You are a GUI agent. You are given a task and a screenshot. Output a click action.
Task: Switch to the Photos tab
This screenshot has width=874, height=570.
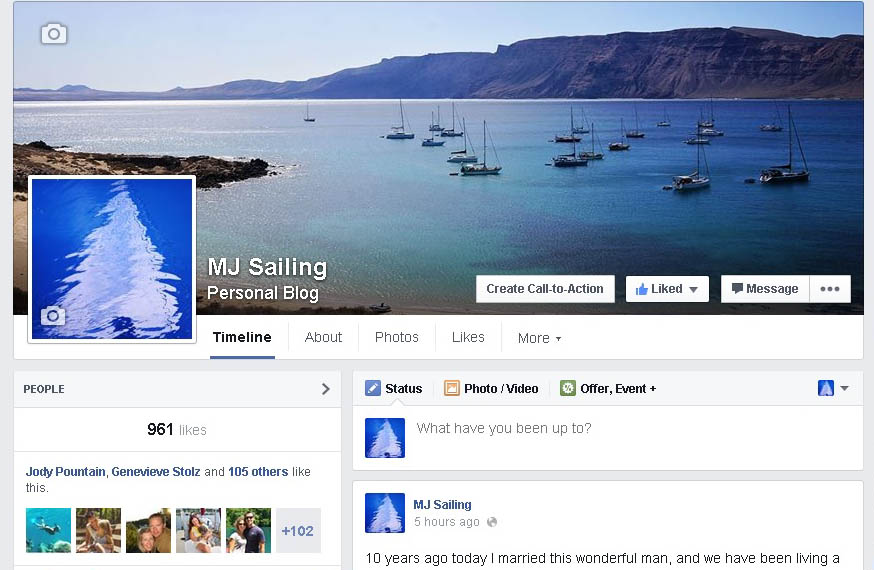click(x=397, y=337)
